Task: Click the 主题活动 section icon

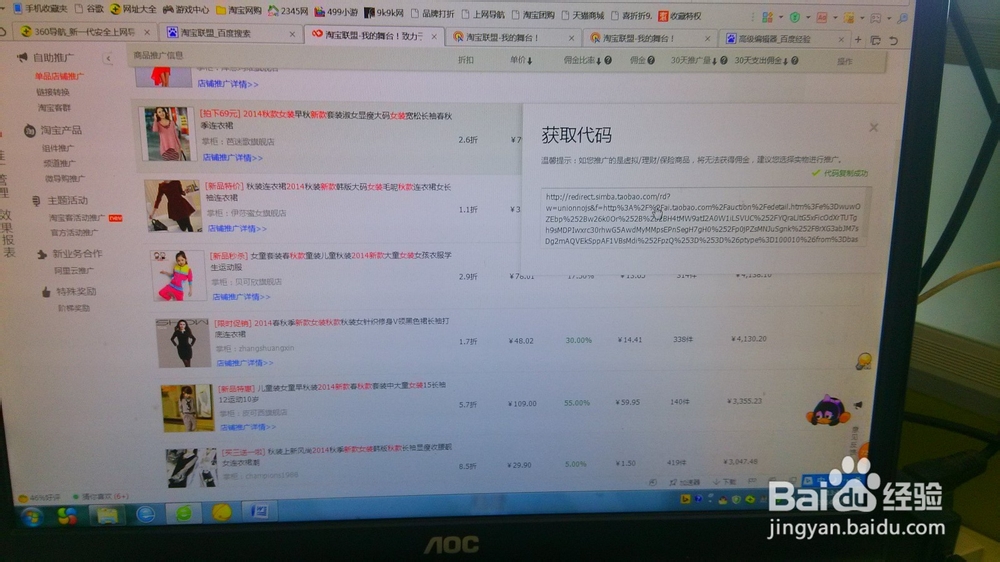Action: coord(36,201)
